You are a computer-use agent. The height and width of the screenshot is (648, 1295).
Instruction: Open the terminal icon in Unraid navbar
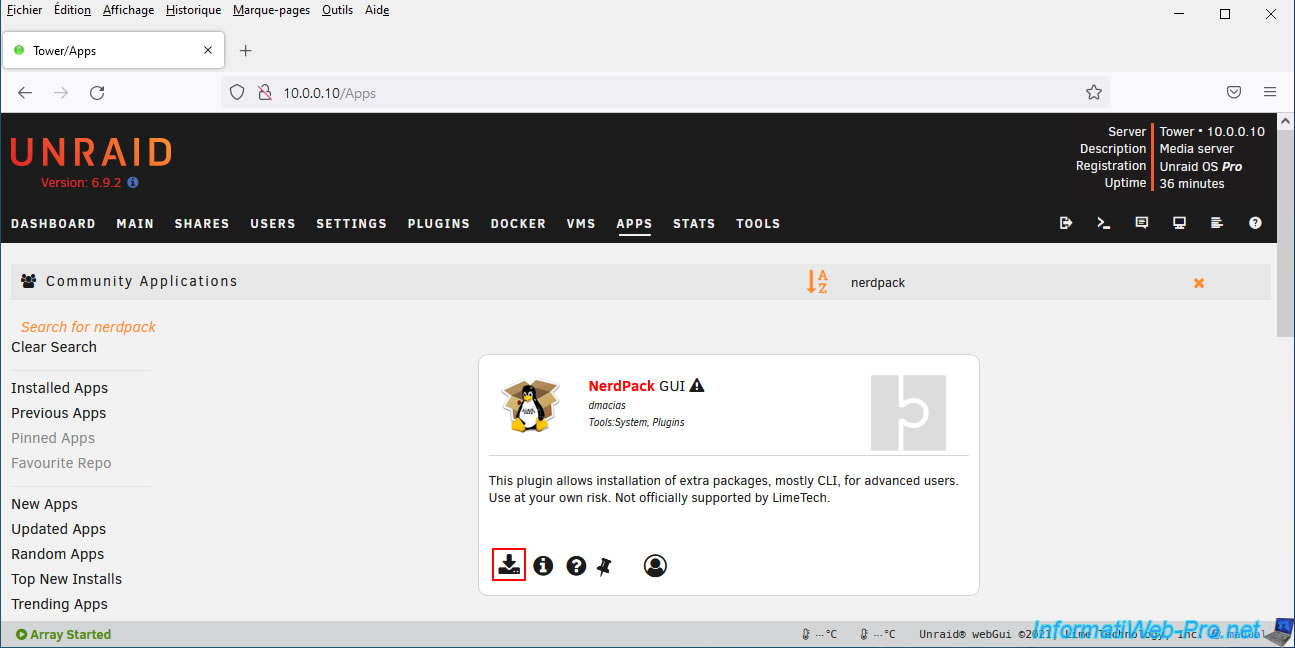1103,223
